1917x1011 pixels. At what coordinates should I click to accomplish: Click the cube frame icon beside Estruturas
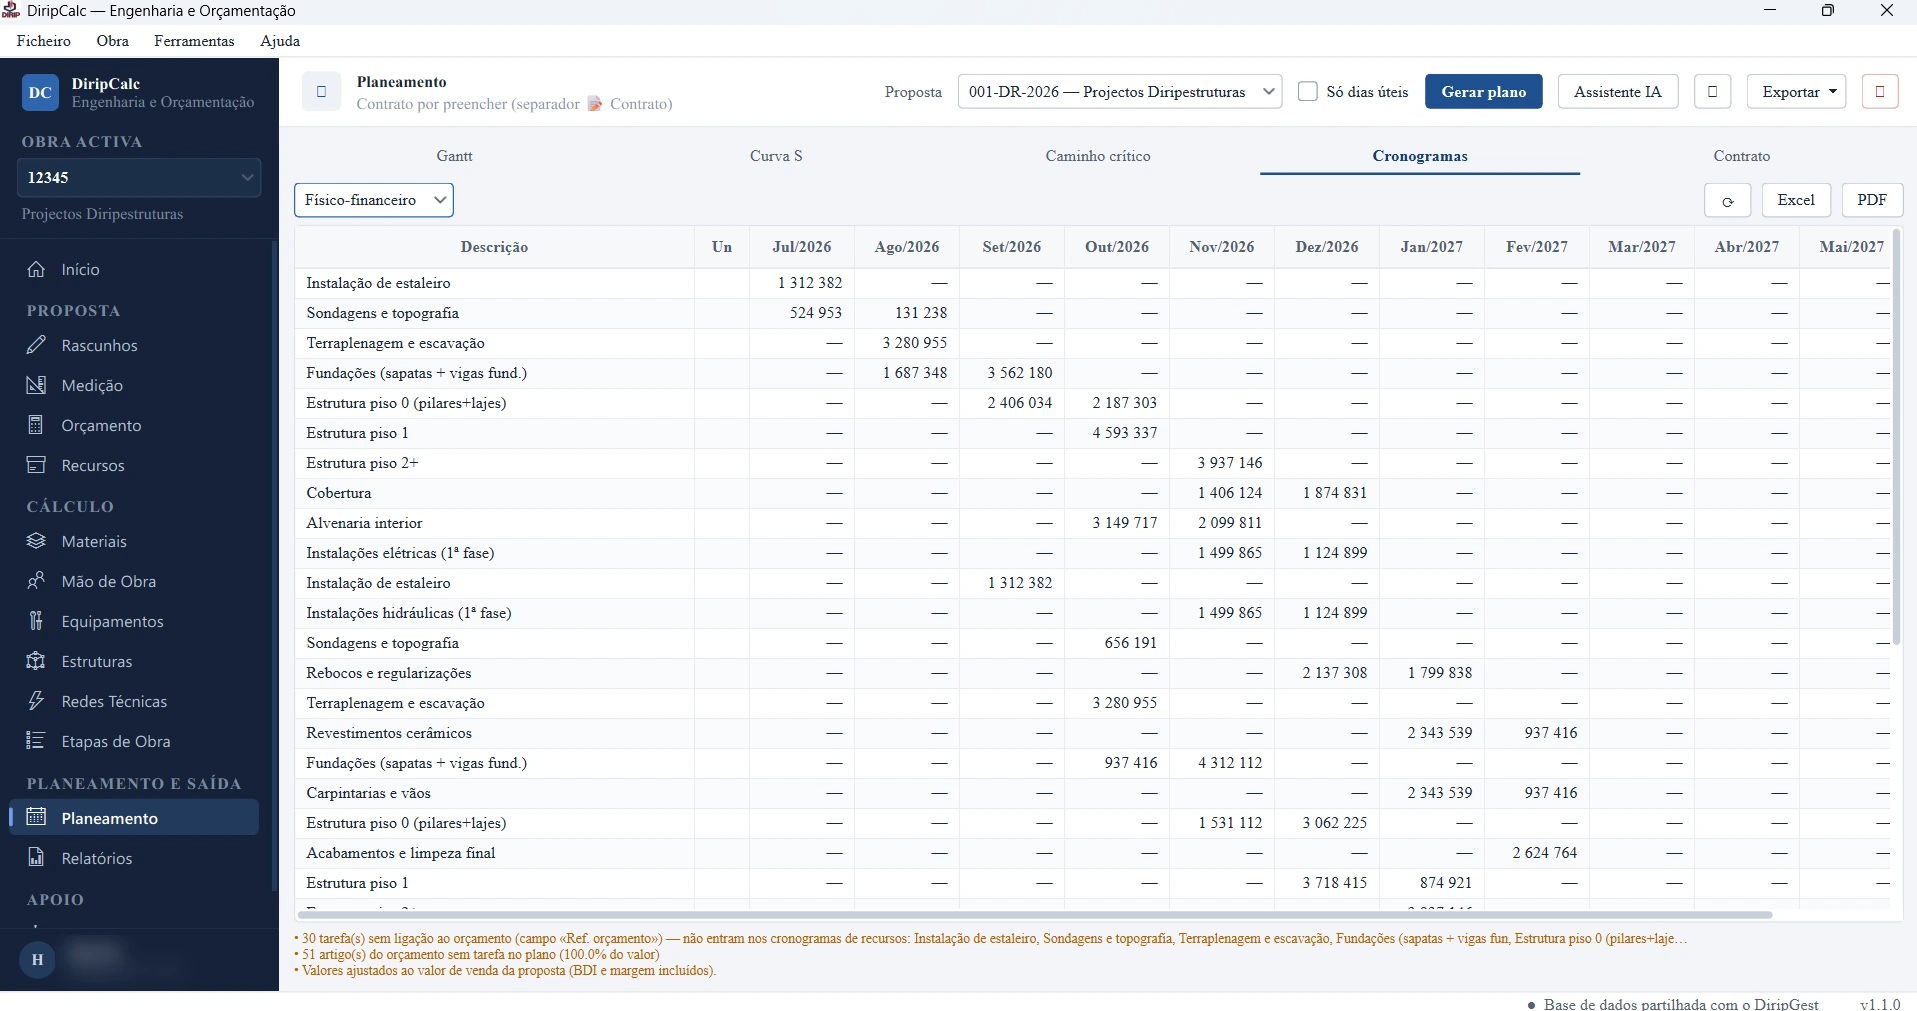(36, 661)
